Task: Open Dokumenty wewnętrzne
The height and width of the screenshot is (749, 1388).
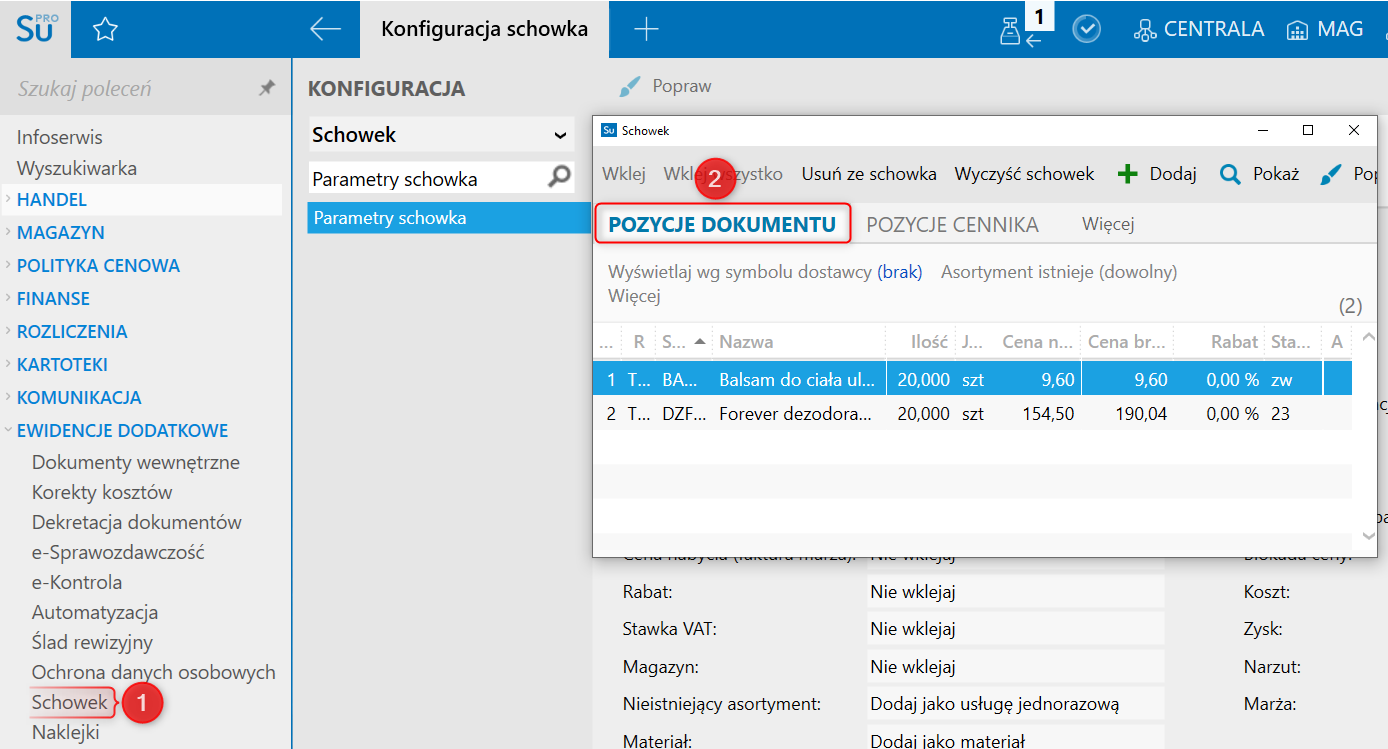Action: (x=136, y=462)
